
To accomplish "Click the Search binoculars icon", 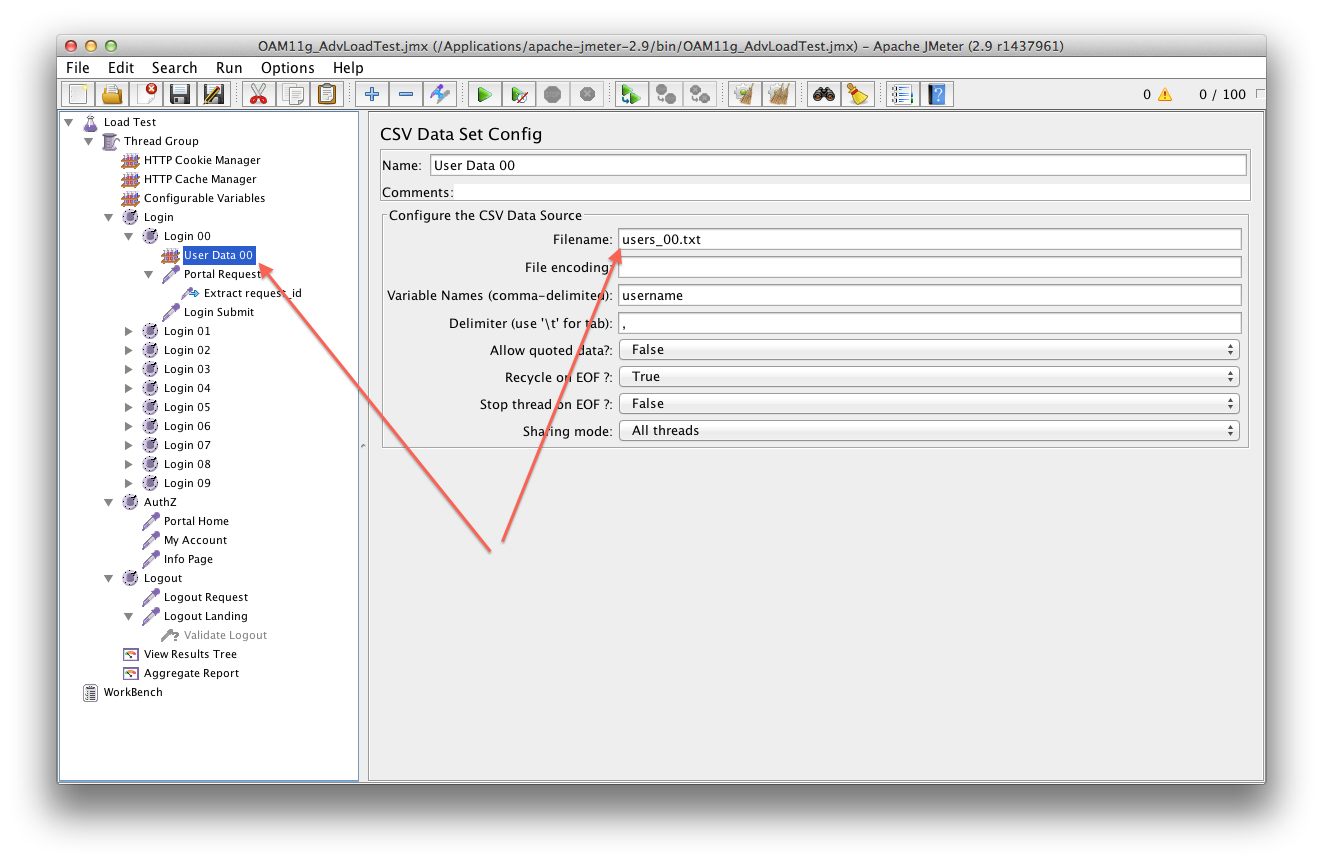I will (823, 94).
